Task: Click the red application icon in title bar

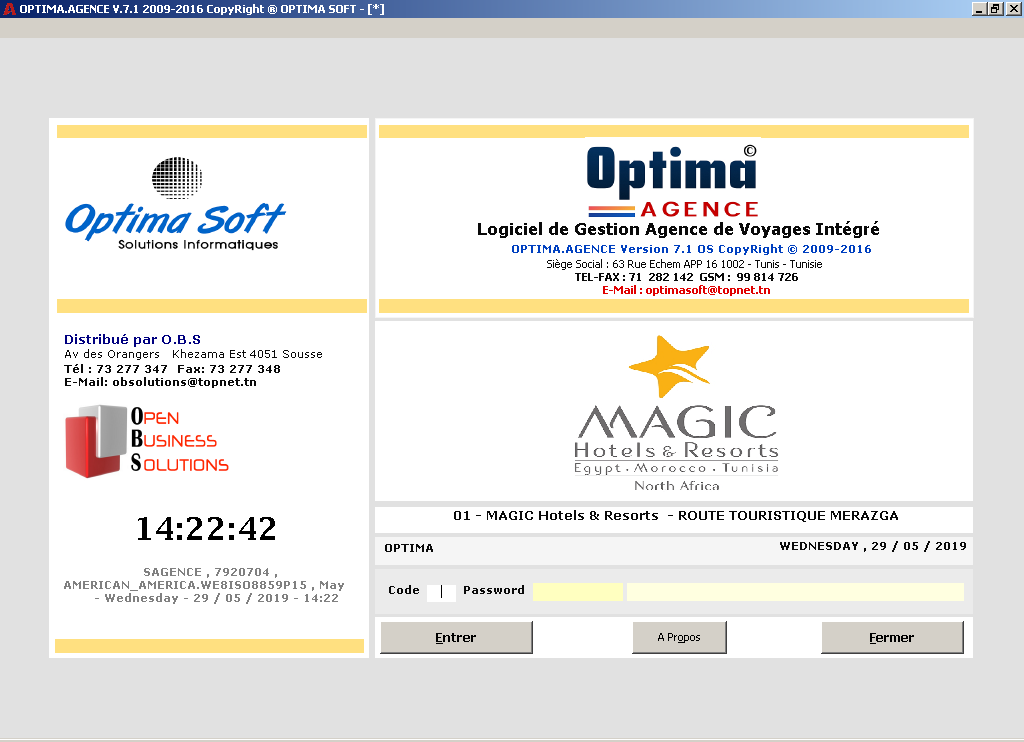Action: click(x=9, y=9)
